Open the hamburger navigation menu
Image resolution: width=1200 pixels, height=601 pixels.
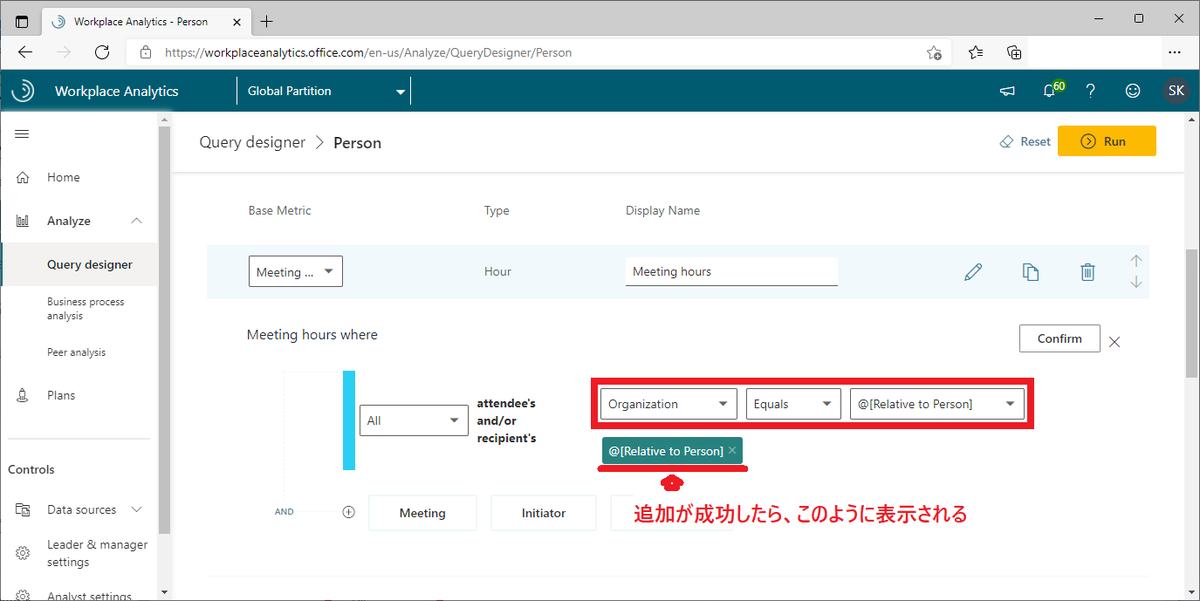click(x=21, y=134)
